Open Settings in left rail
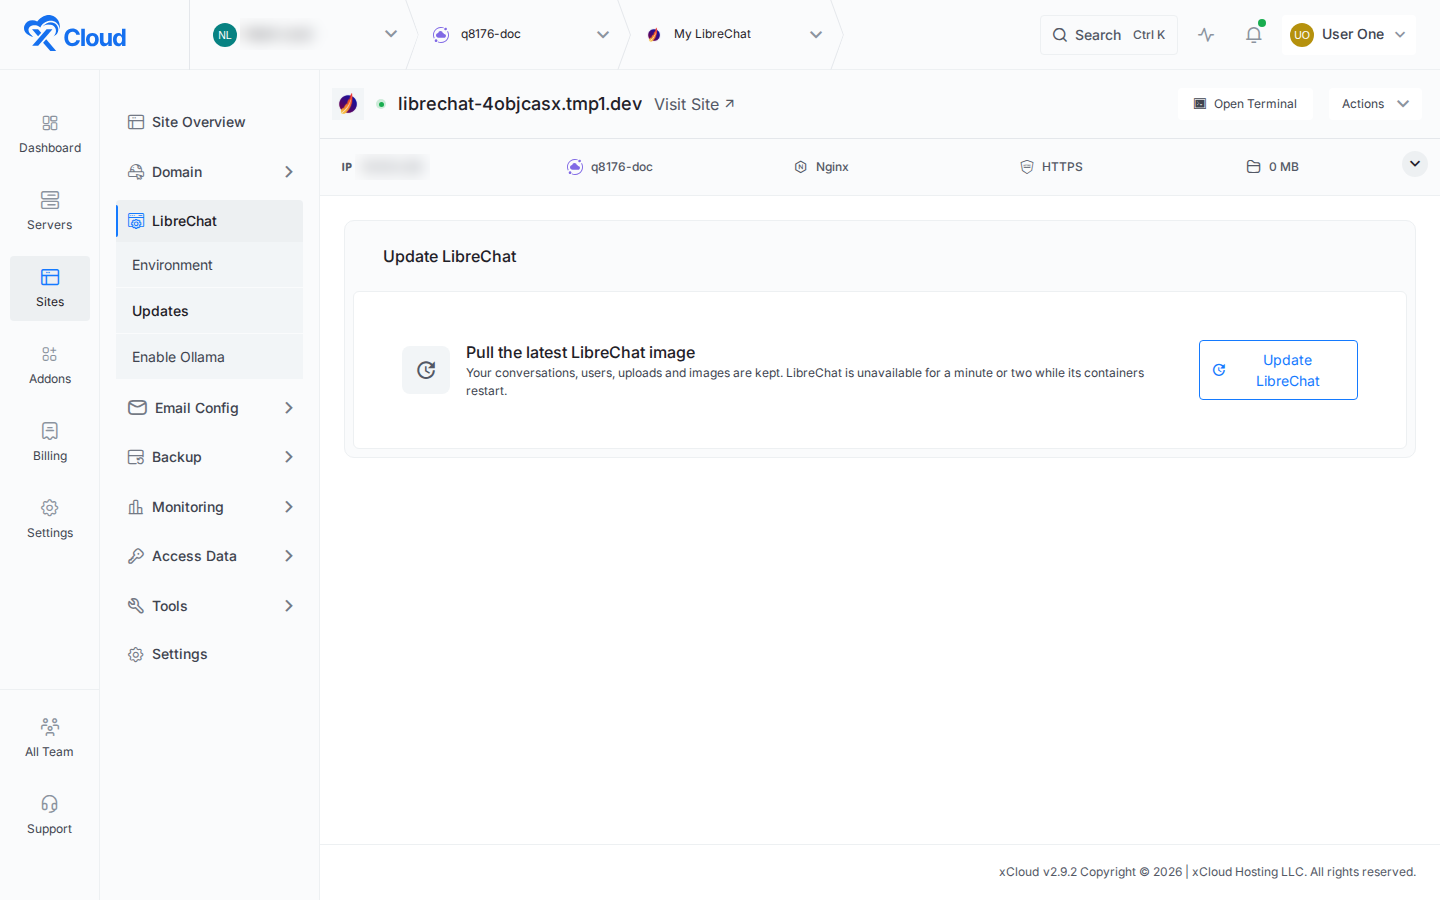Screen dimensions: 1440x900 point(50,519)
